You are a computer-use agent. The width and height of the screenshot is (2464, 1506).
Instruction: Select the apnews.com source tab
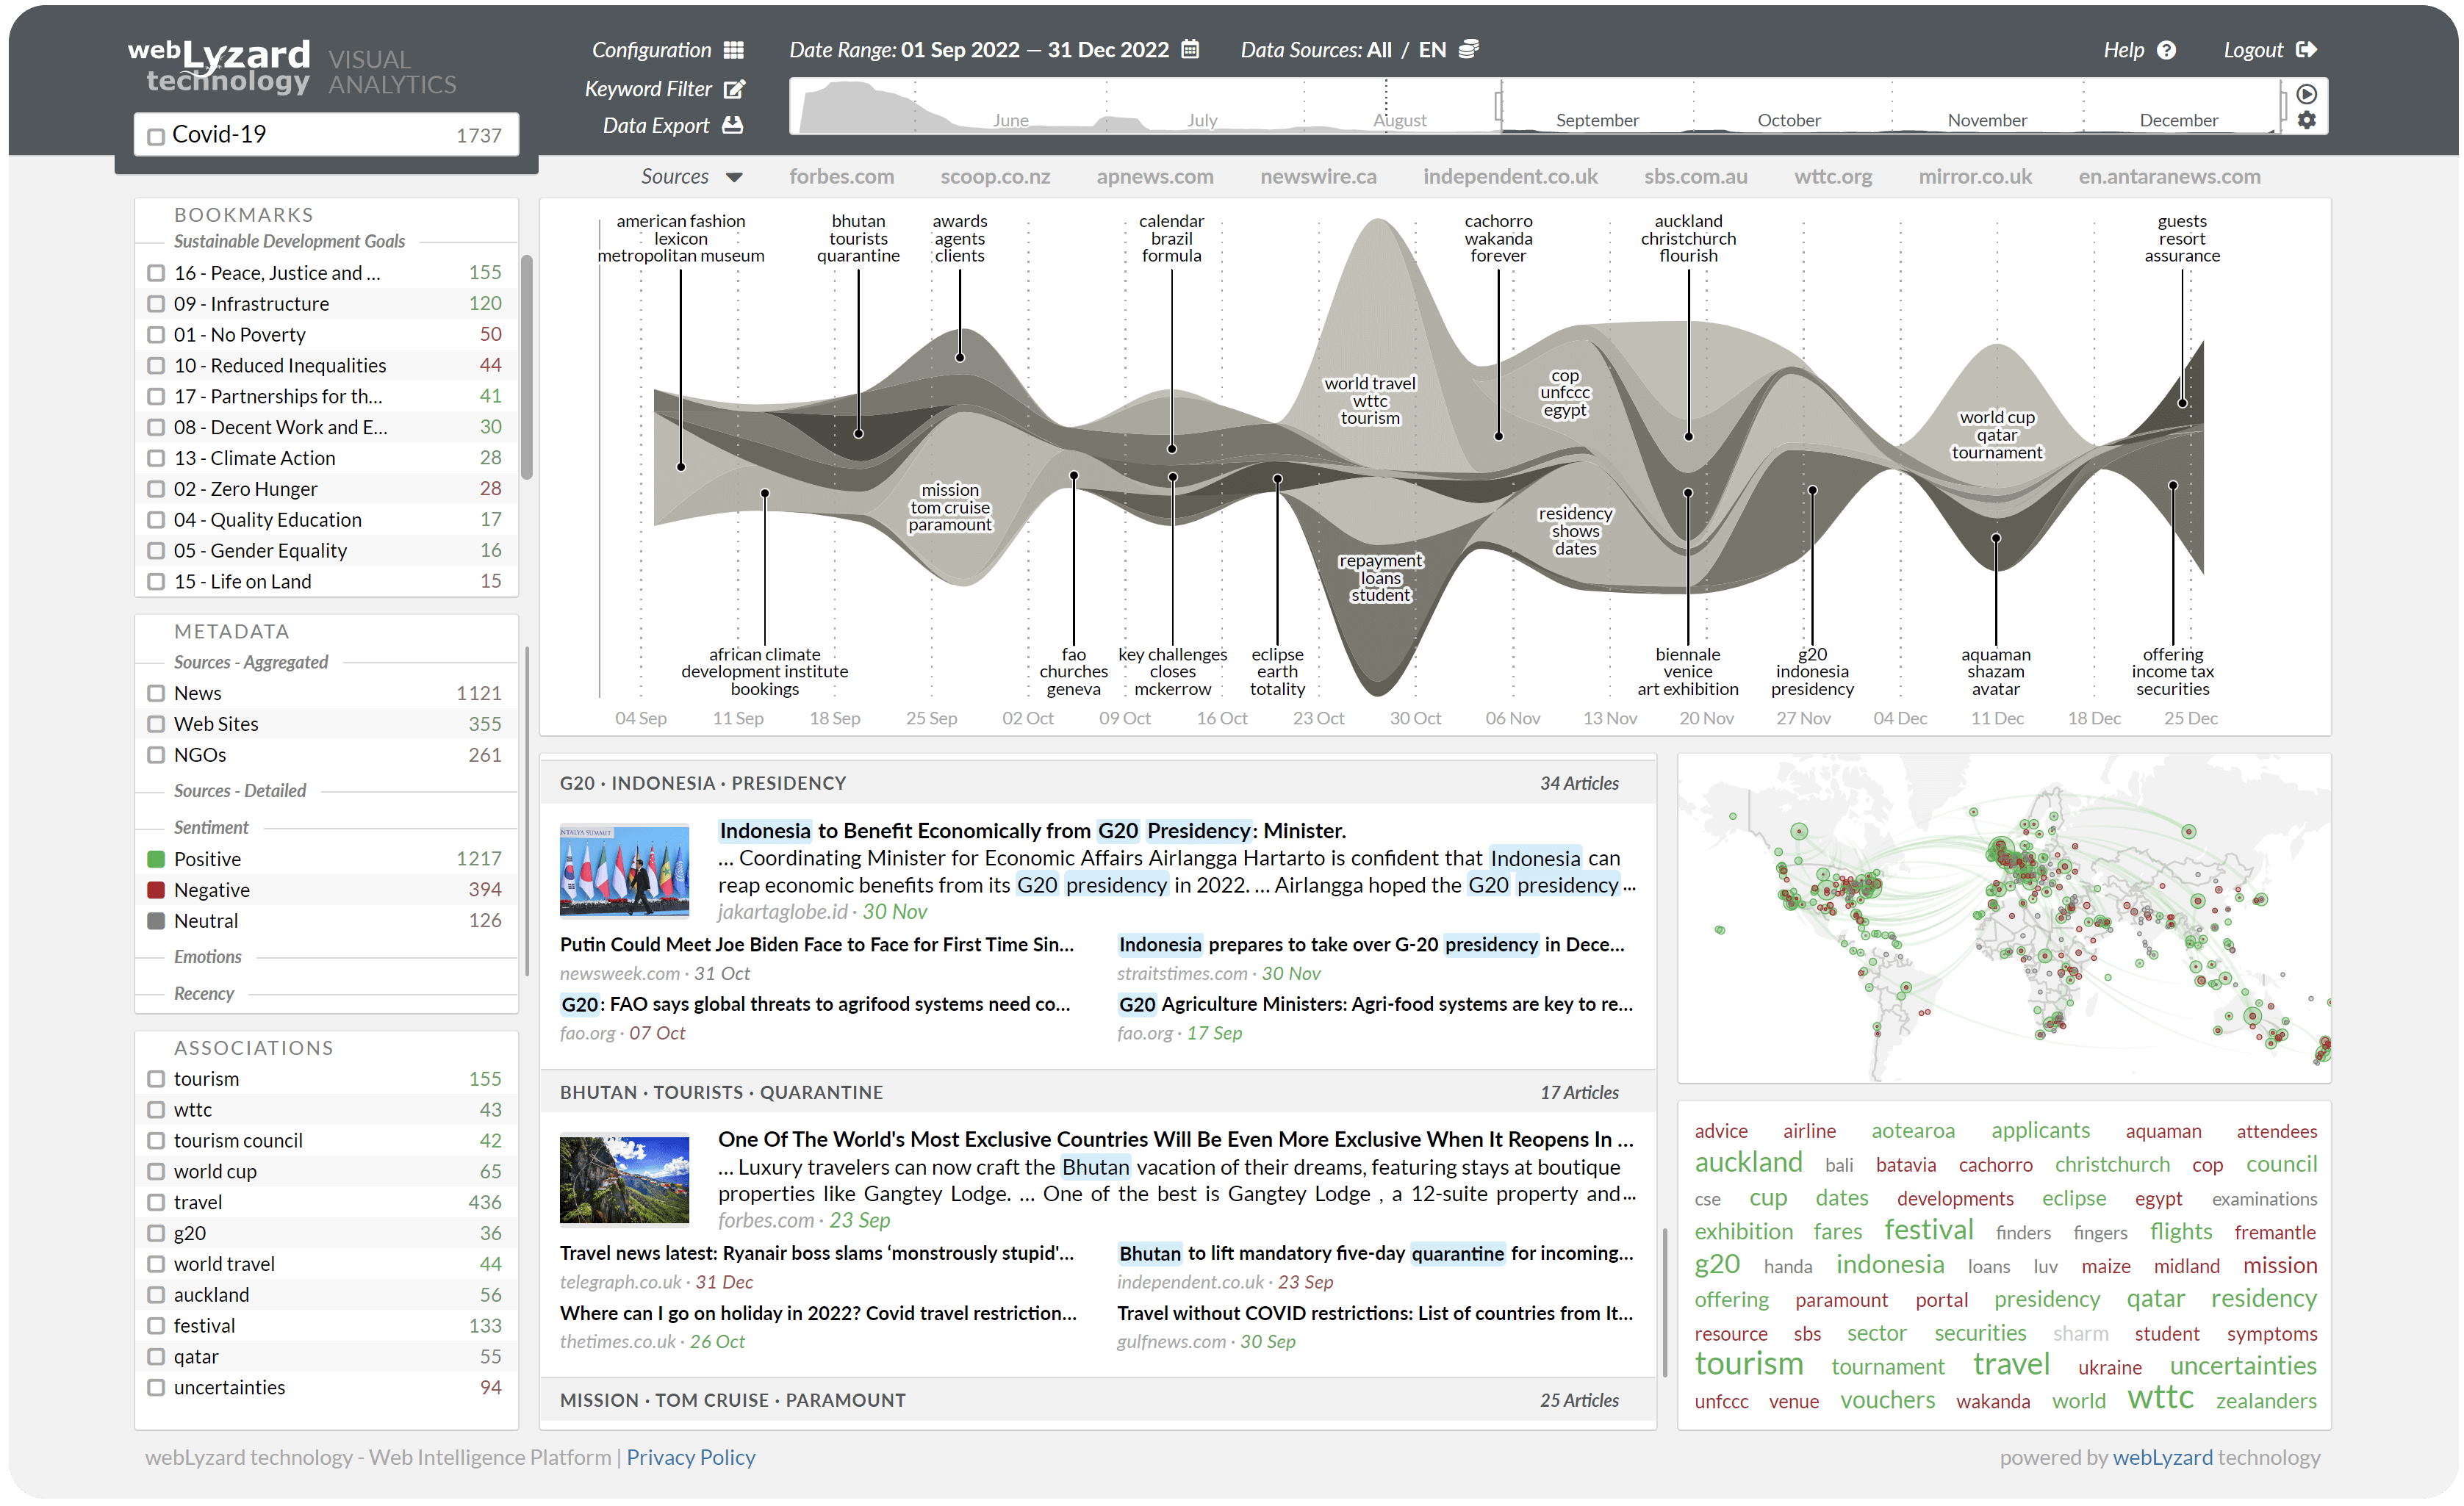[1155, 176]
